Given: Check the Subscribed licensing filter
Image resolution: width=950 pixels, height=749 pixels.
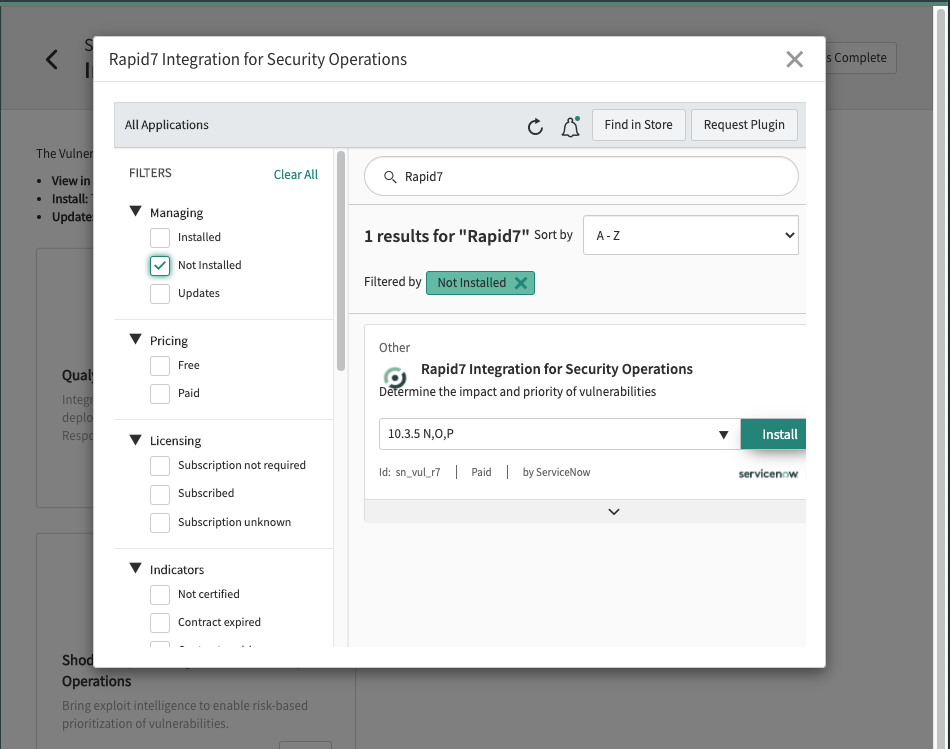Looking at the screenshot, I should [160, 494].
